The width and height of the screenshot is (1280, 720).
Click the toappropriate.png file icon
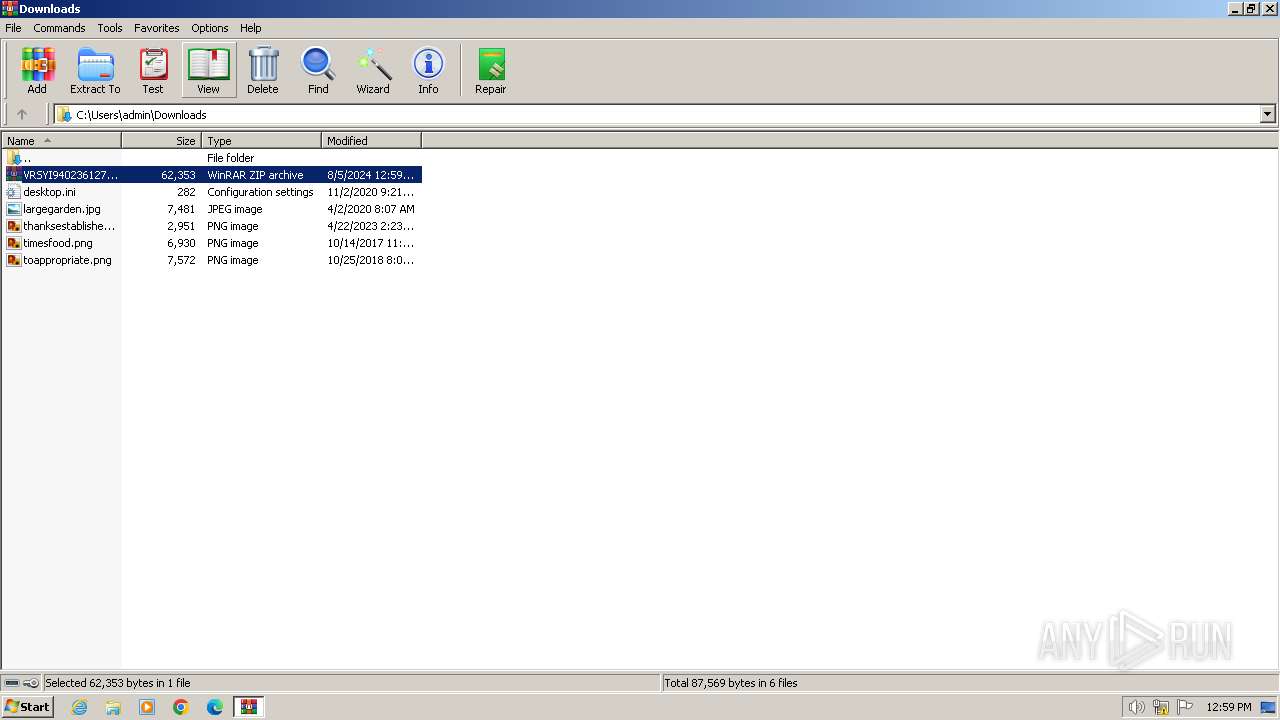point(14,260)
